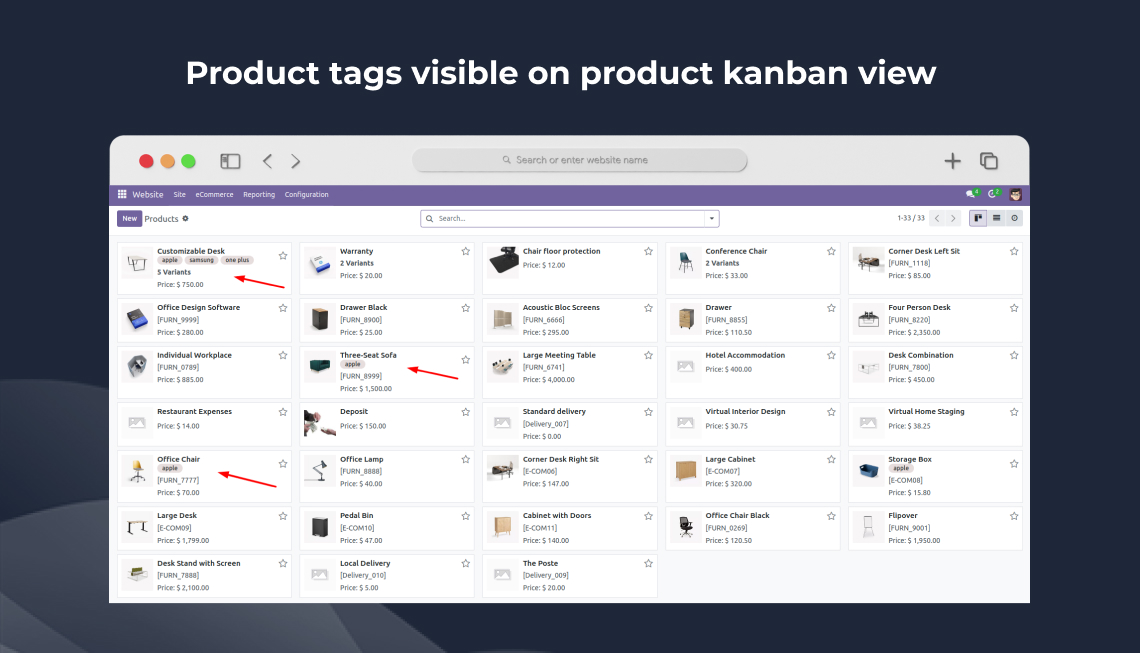Viewport: 1140px width, 653px height.
Task: Open the Site menu
Action: pos(180,194)
